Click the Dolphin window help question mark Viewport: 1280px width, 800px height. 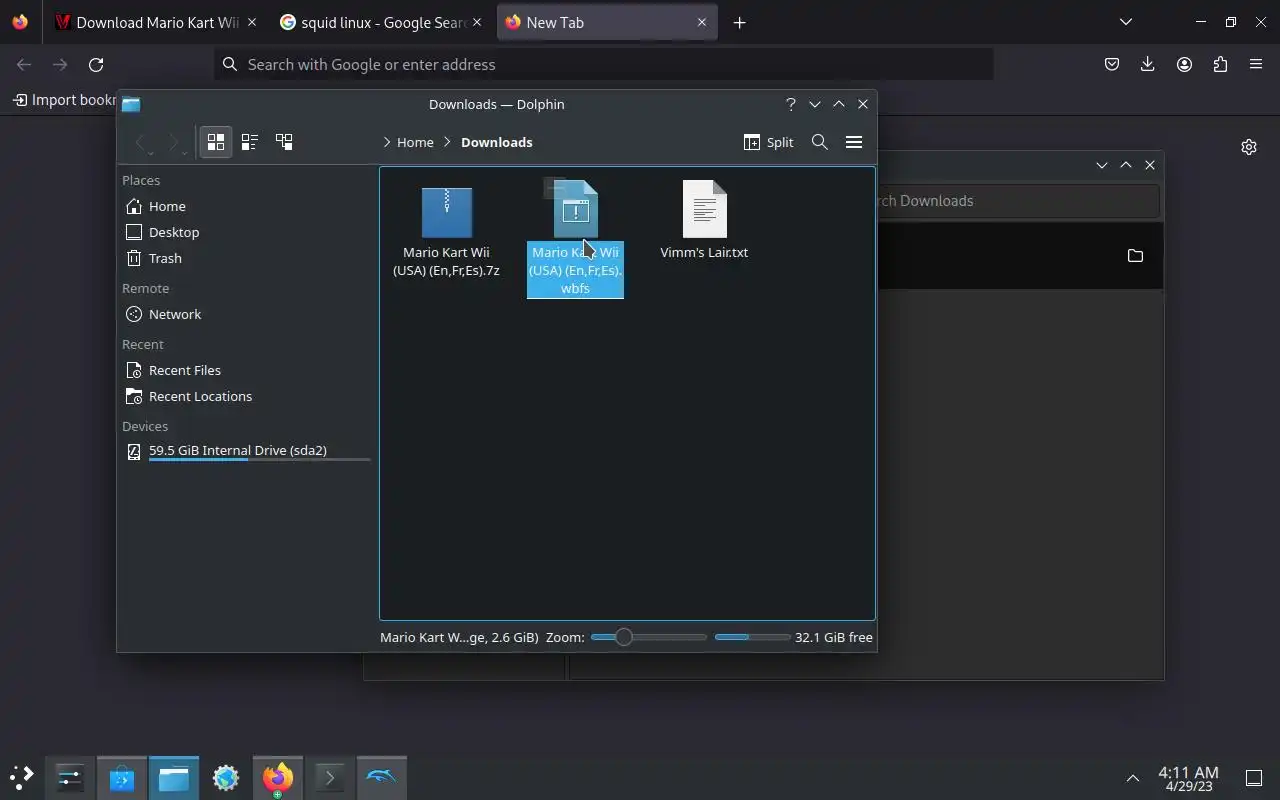click(790, 104)
